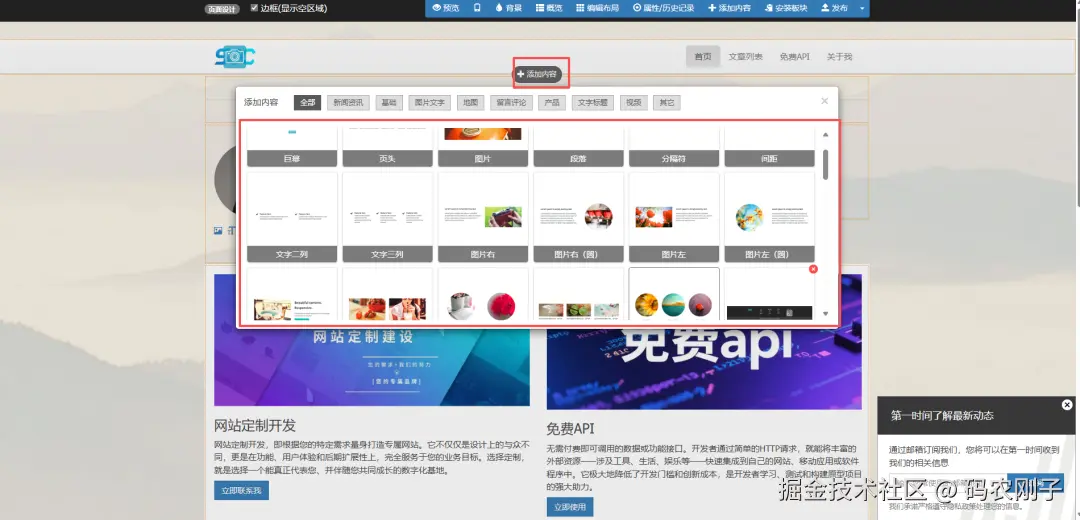Open 安装板块 from the toolbar

[x=786, y=8]
